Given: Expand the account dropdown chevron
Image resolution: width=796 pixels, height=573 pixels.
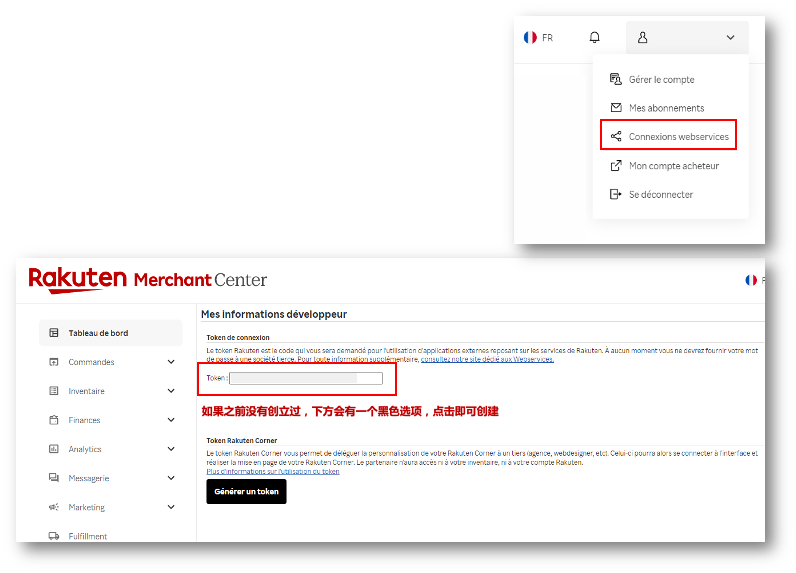Looking at the screenshot, I should point(731,38).
